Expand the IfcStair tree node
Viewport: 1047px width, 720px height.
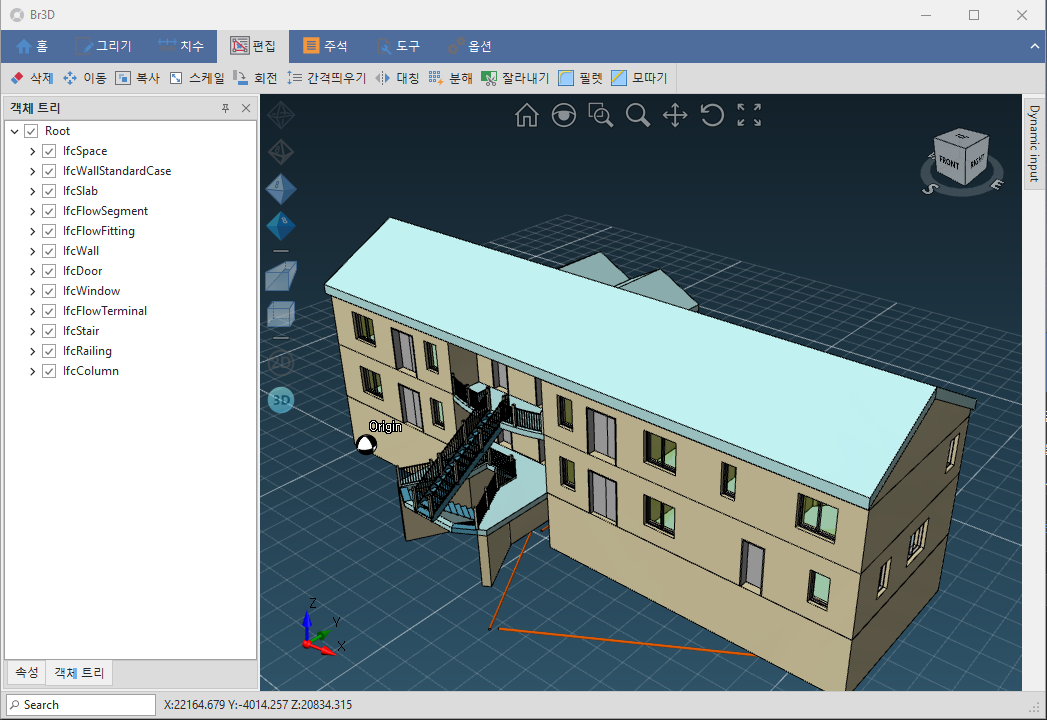pyautogui.click(x=32, y=331)
